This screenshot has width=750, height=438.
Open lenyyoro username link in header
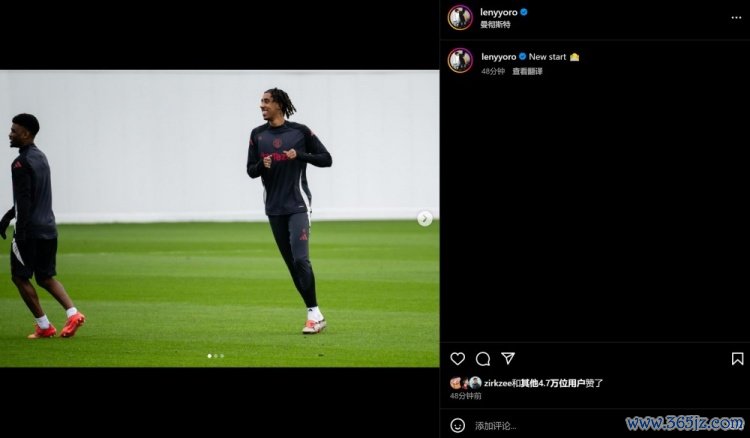(498, 12)
